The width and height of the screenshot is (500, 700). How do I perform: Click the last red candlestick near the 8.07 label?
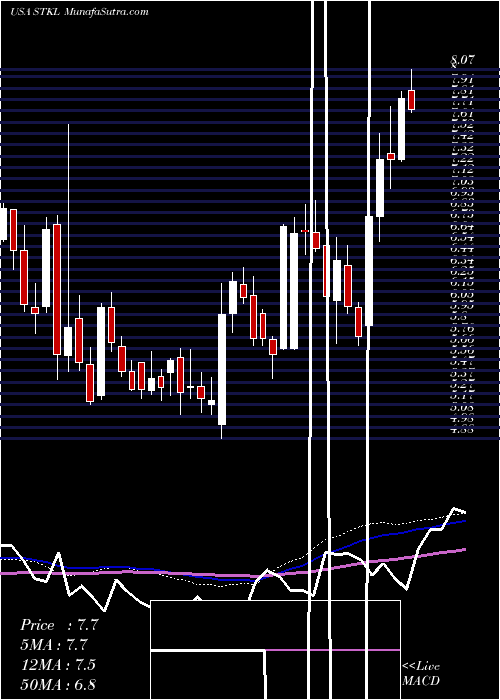pos(412,100)
